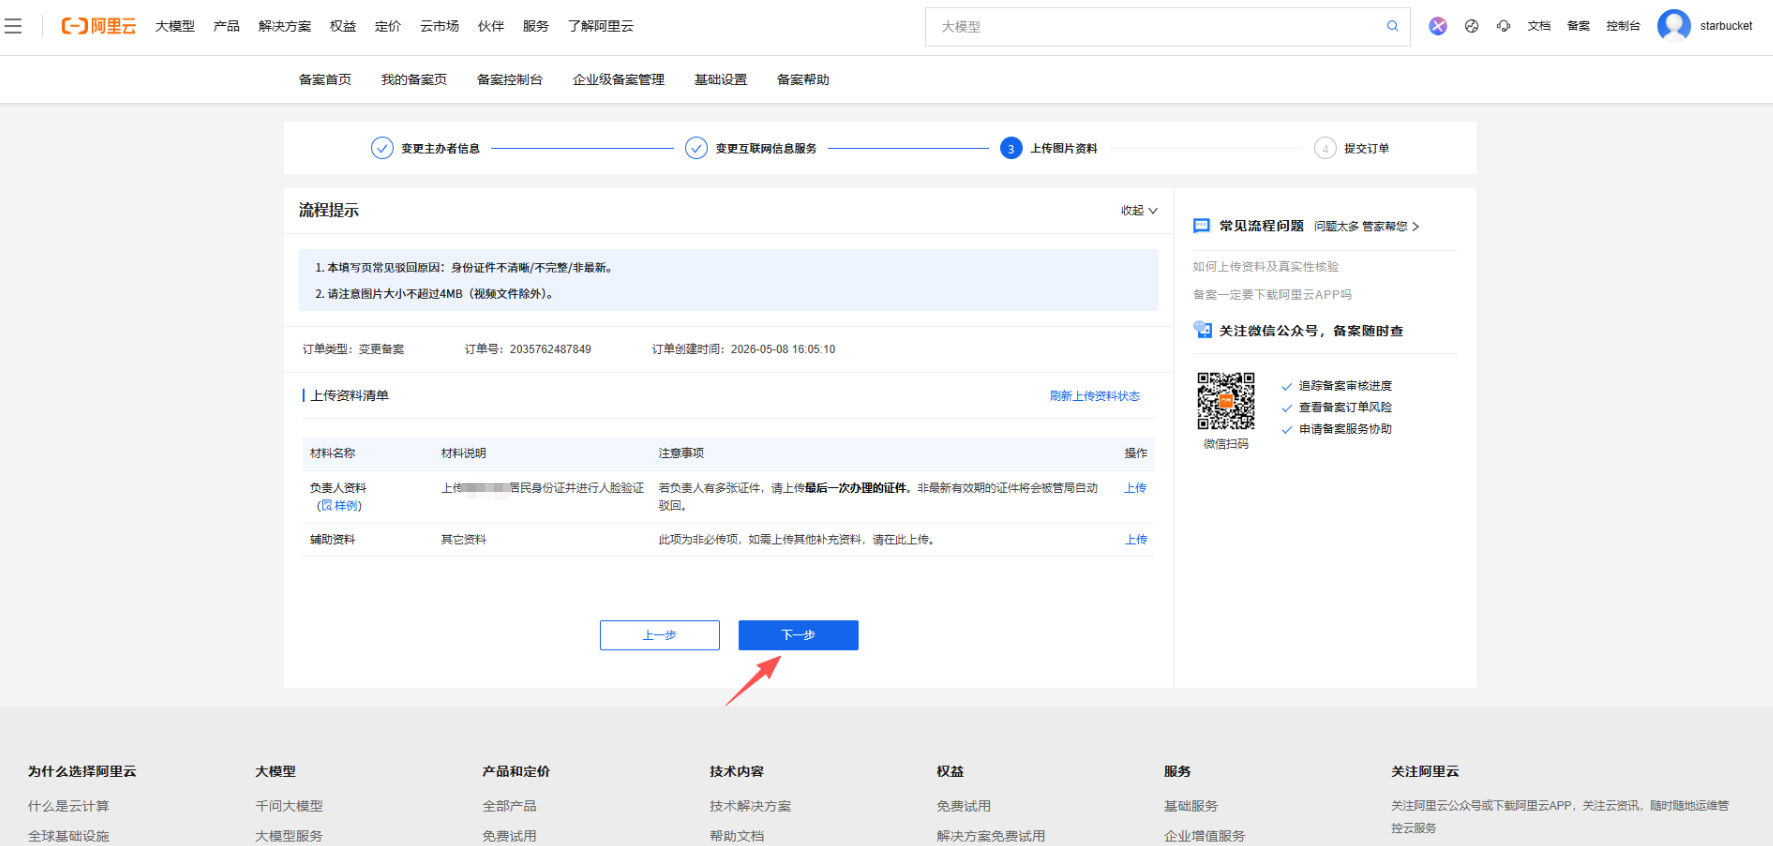Open the 企业级备案管理 tab
This screenshot has width=1773, height=846.
[x=618, y=79]
